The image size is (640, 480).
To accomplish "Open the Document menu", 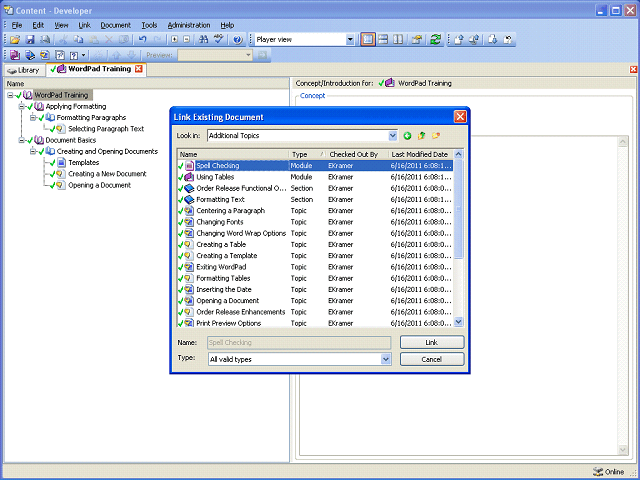I will point(116,25).
